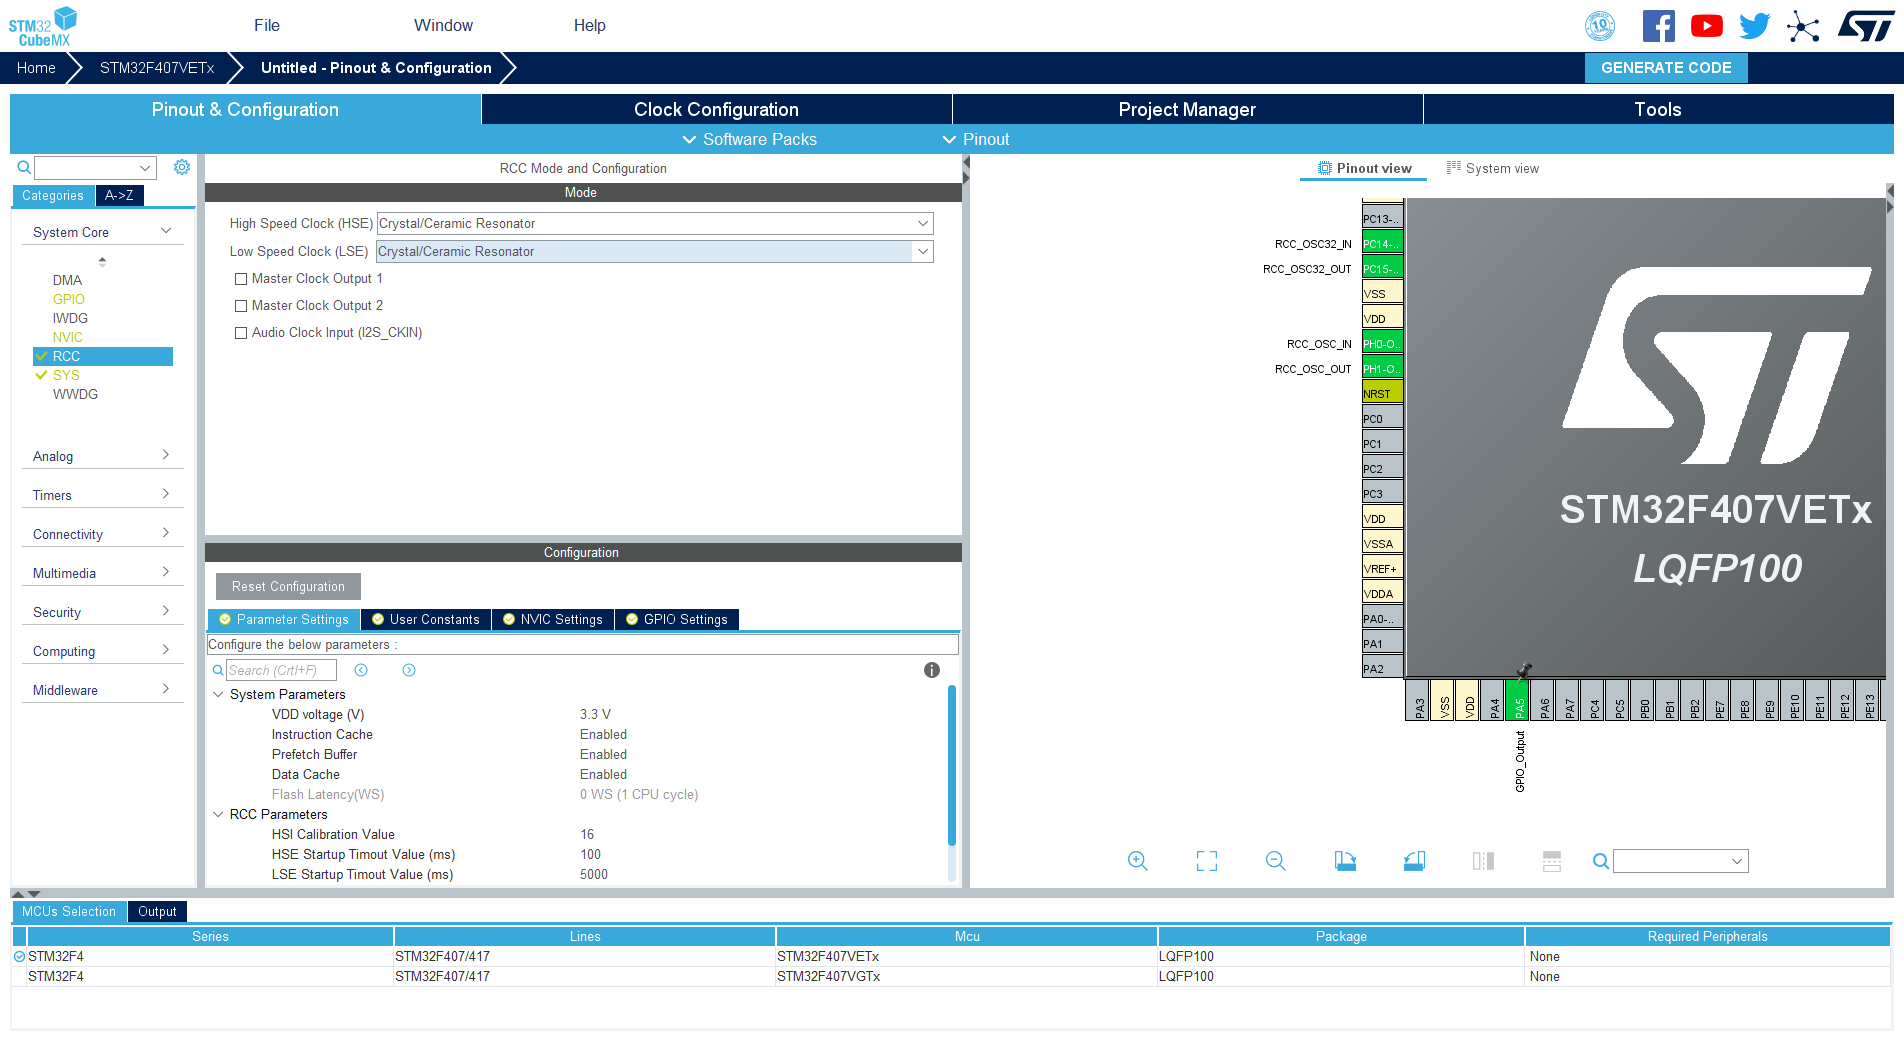The width and height of the screenshot is (1904, 1041).
Task: Select SYS in the System Core list
Action: point(66,375)
